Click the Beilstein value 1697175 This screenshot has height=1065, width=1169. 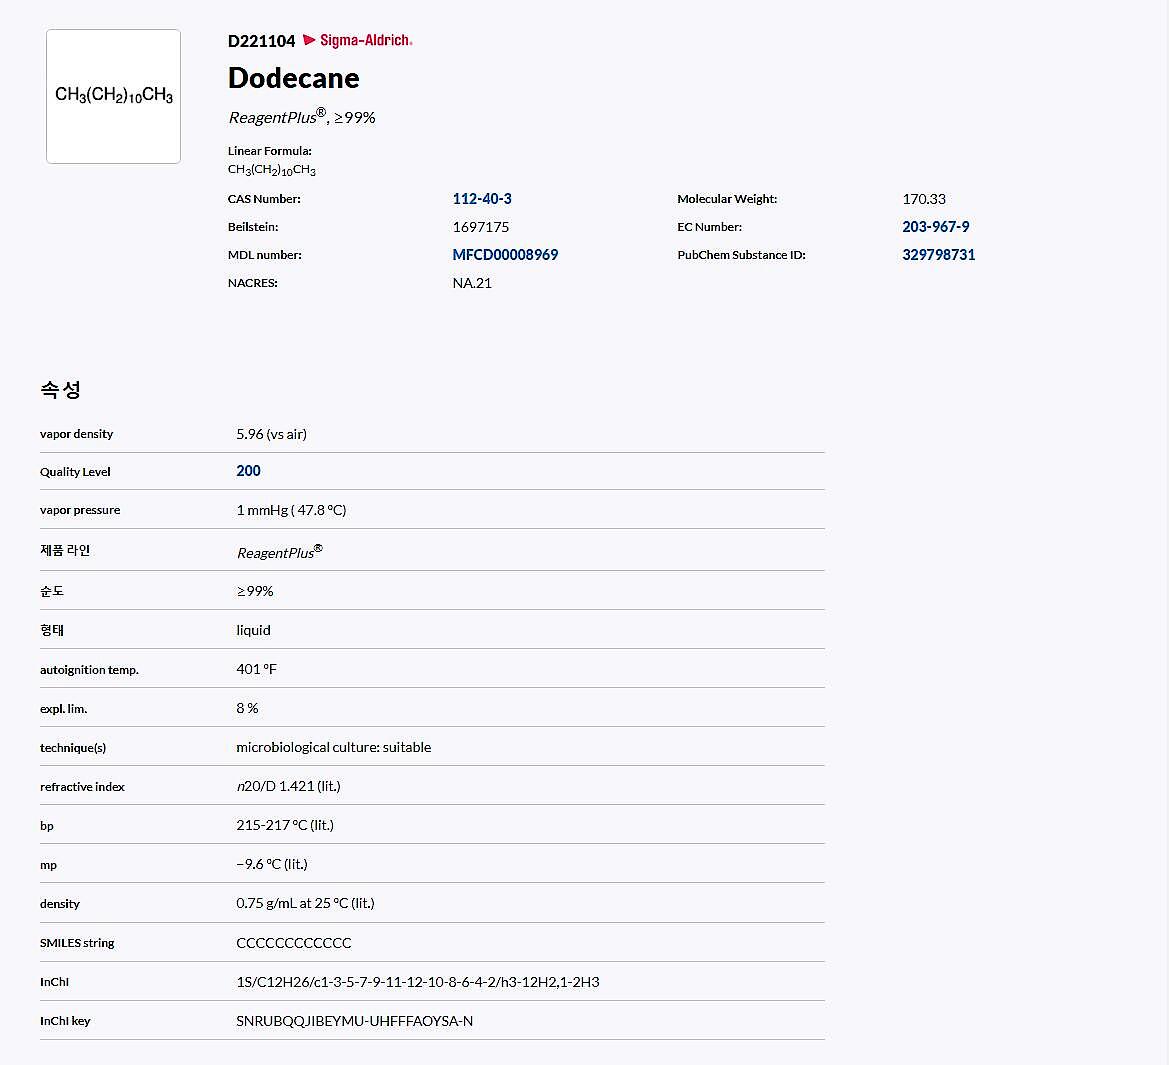[481, 227]
